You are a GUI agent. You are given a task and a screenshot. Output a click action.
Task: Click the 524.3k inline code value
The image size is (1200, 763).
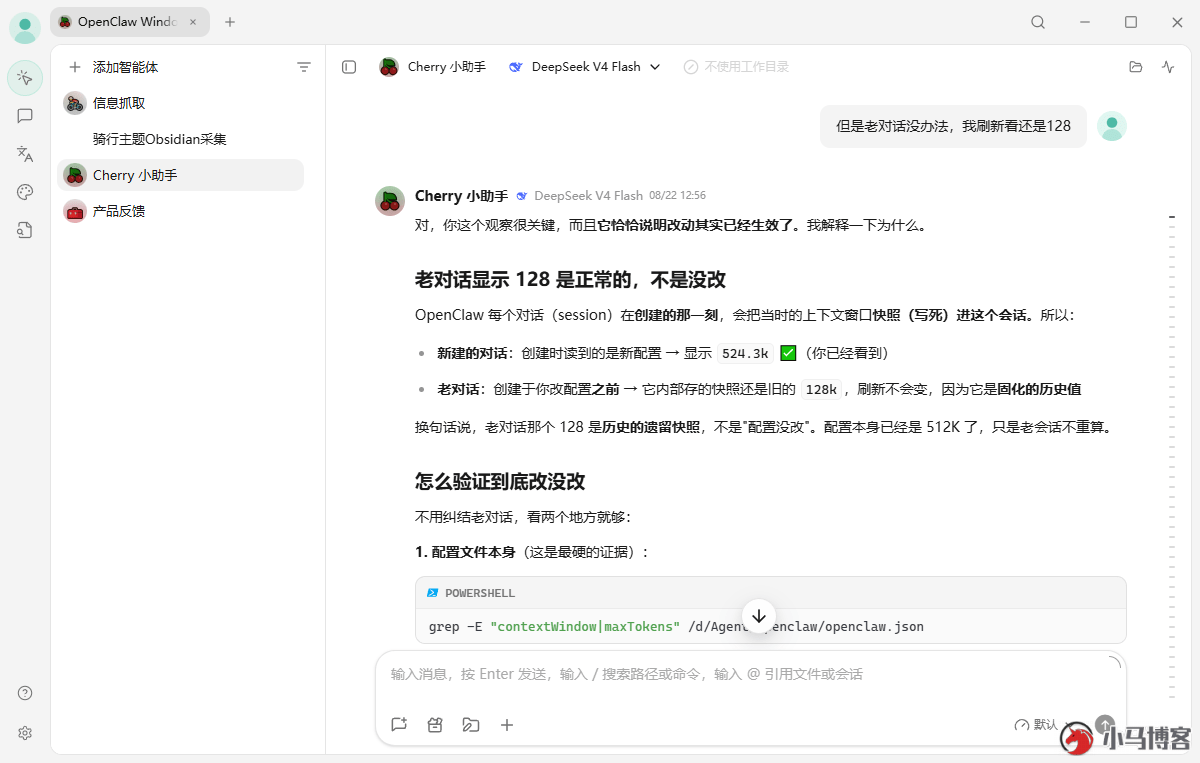click(x=745, y=353)
